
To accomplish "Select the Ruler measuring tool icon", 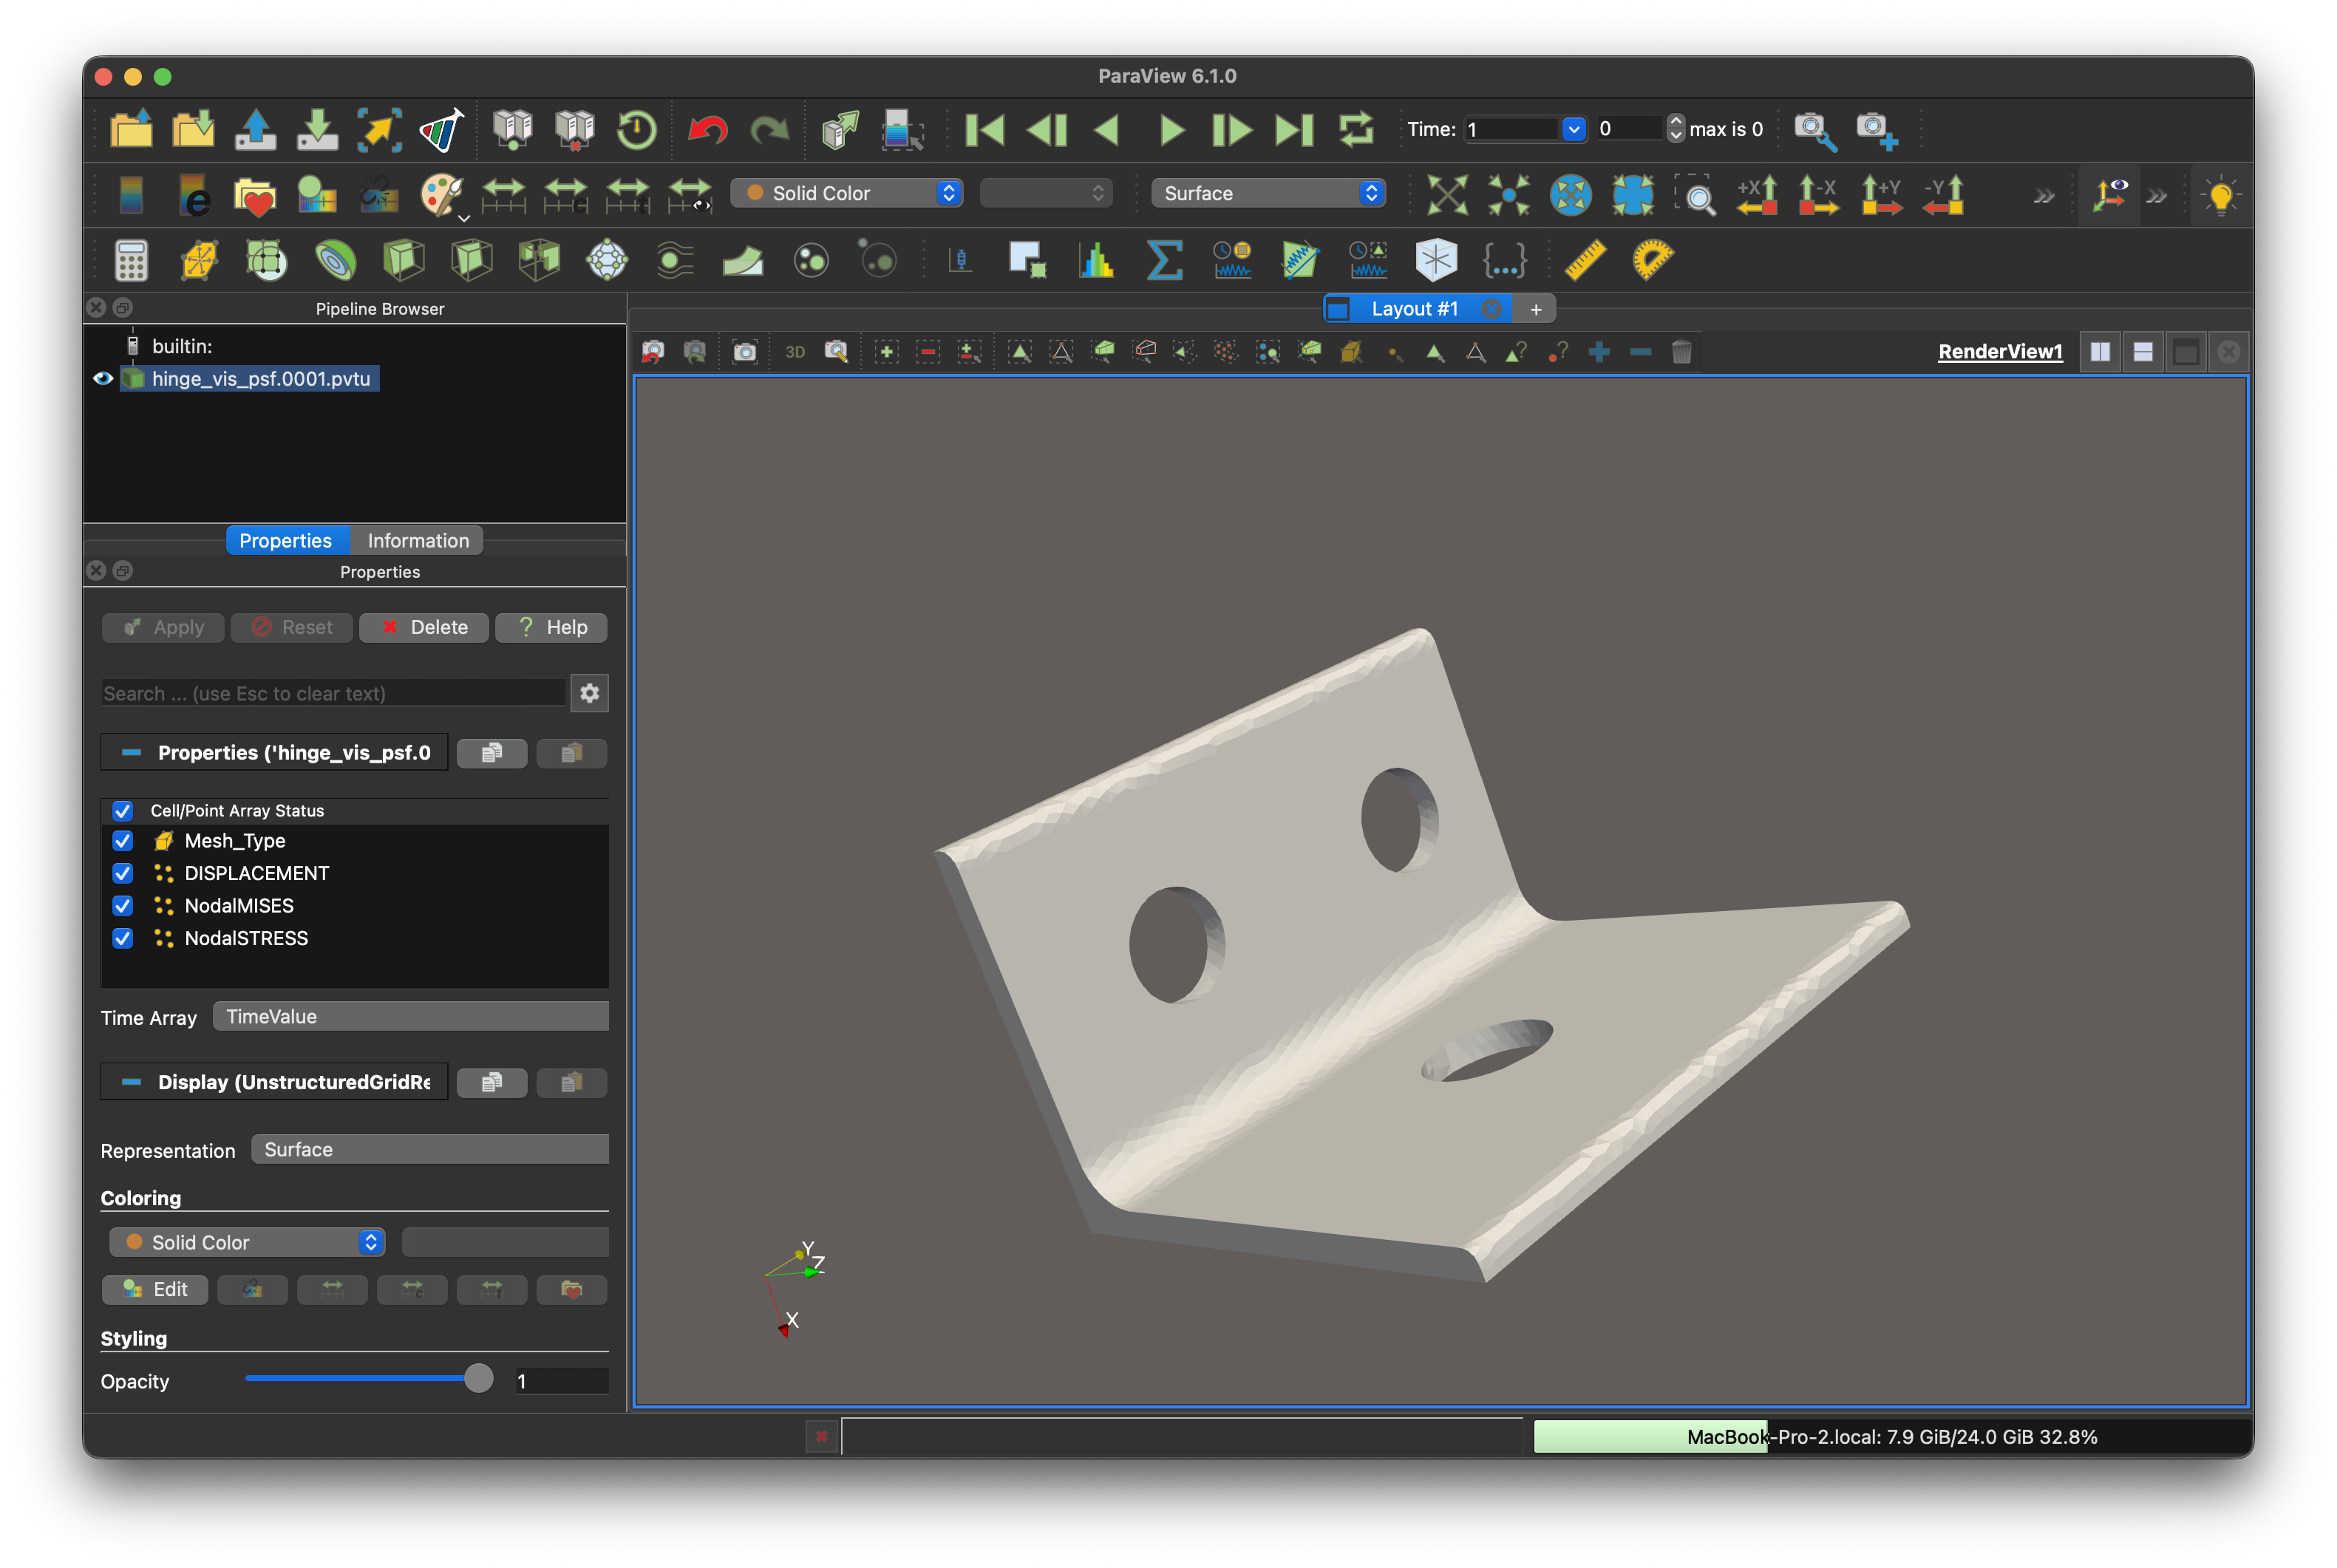I will tap(1585, 260).
